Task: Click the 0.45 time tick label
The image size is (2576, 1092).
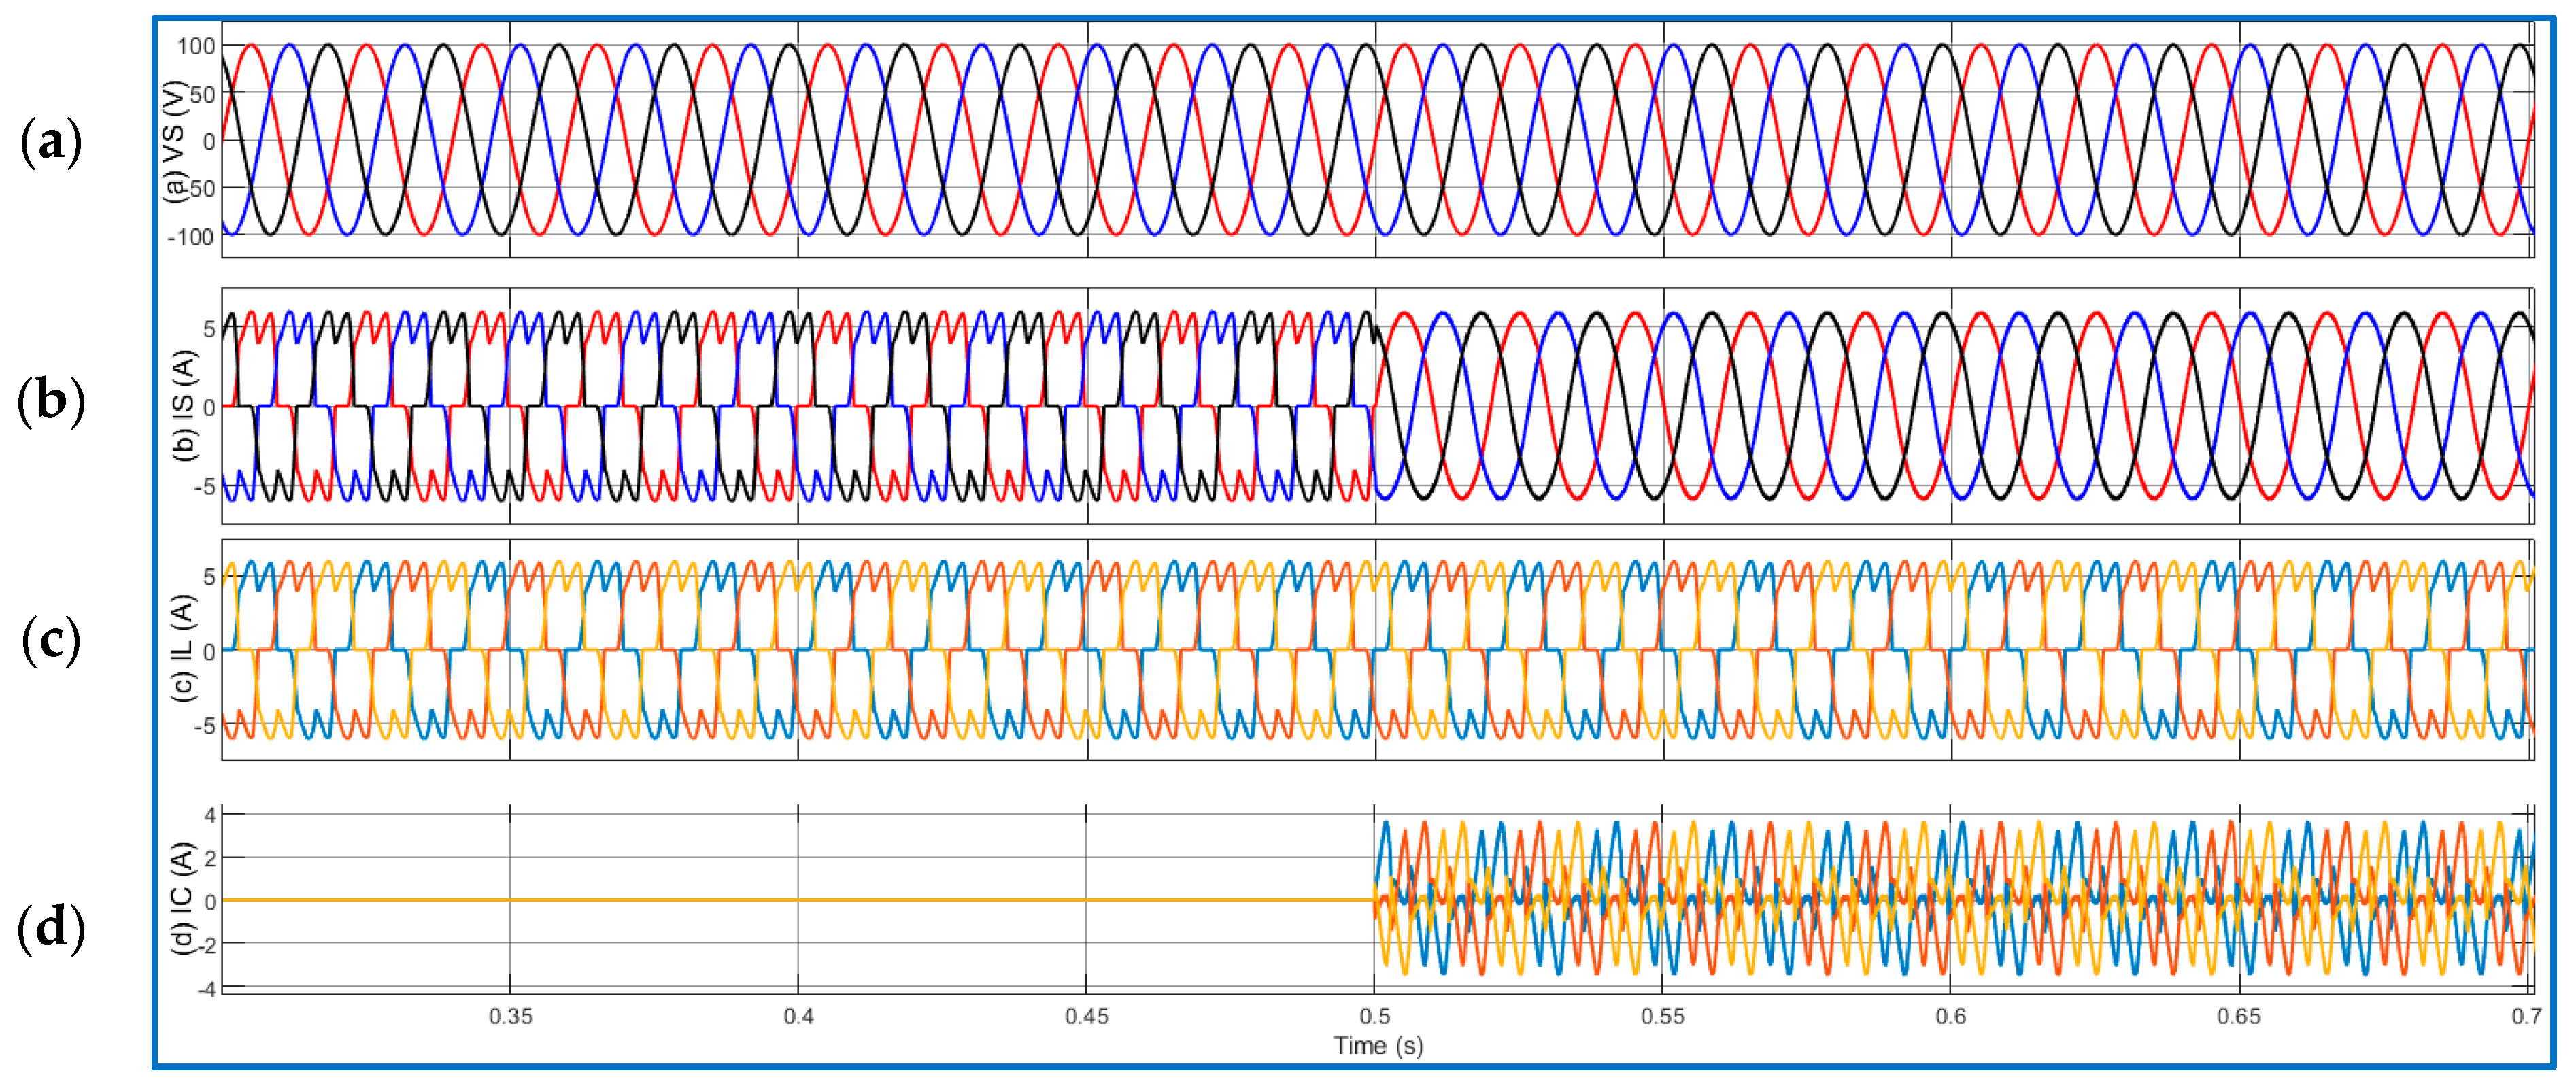Action: (1086, 1017)
